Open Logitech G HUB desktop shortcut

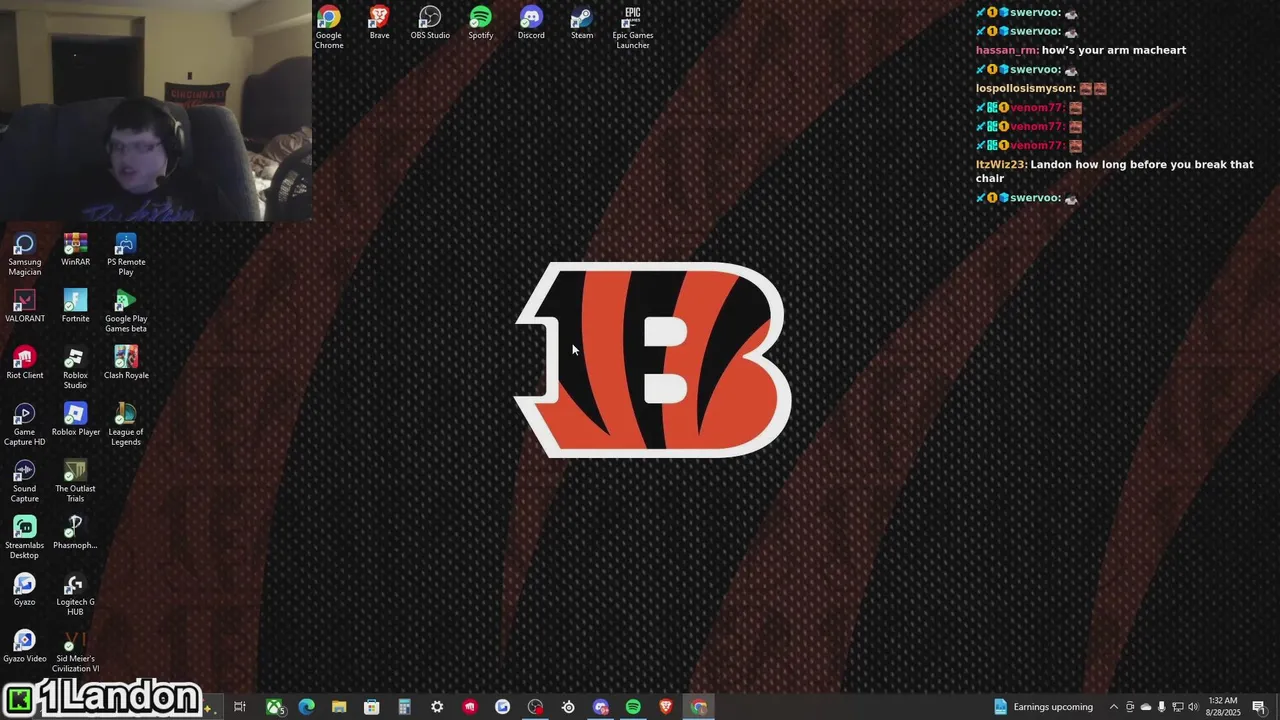[x=75, y=594]
